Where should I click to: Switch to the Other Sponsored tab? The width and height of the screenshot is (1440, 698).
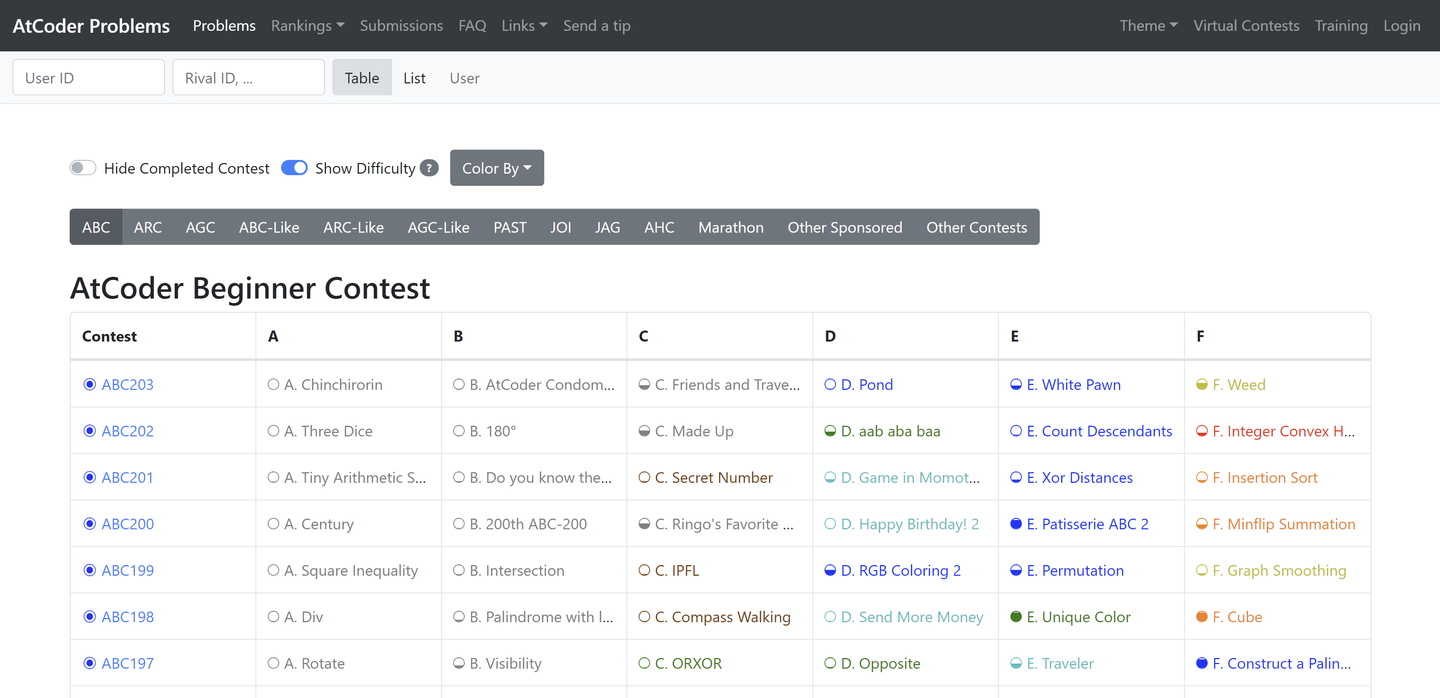[844, 227]
